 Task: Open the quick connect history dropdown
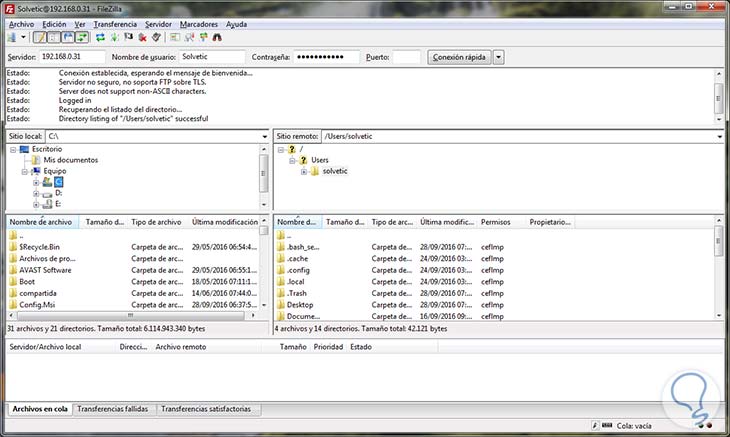tap(498, 57)
